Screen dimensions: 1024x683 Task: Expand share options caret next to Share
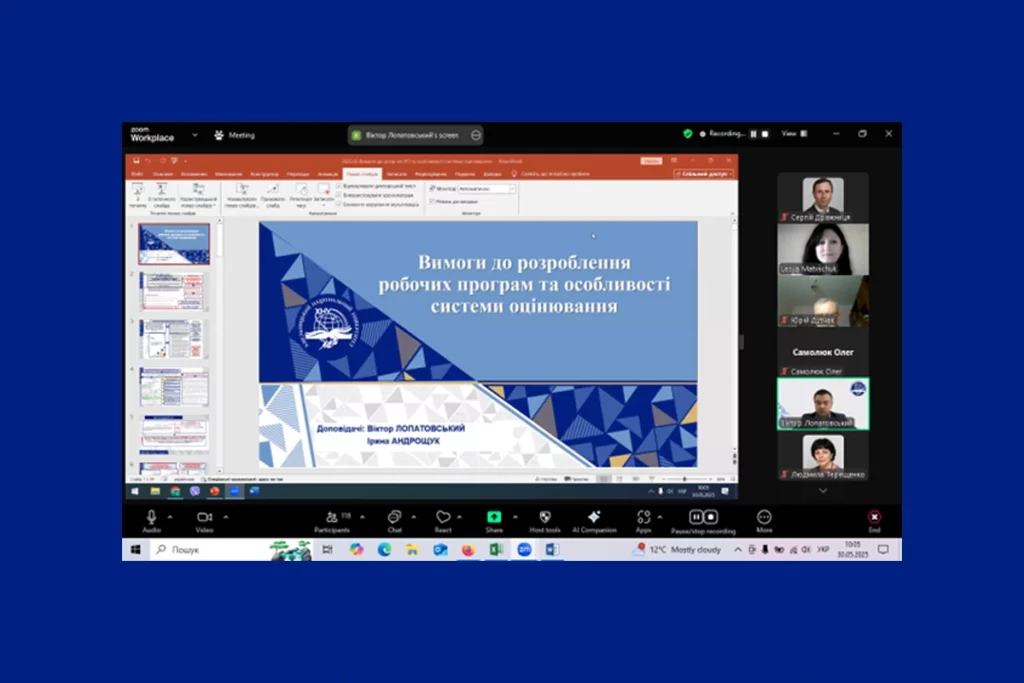click(x=515, y=516)
